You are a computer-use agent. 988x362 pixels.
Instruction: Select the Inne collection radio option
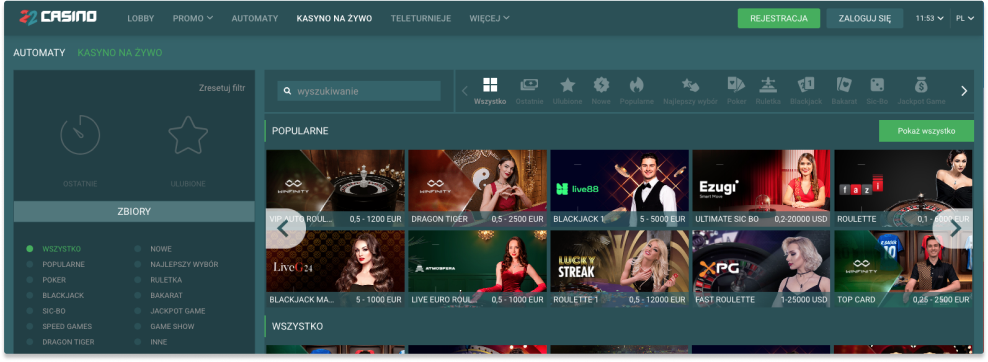(137, 342)
